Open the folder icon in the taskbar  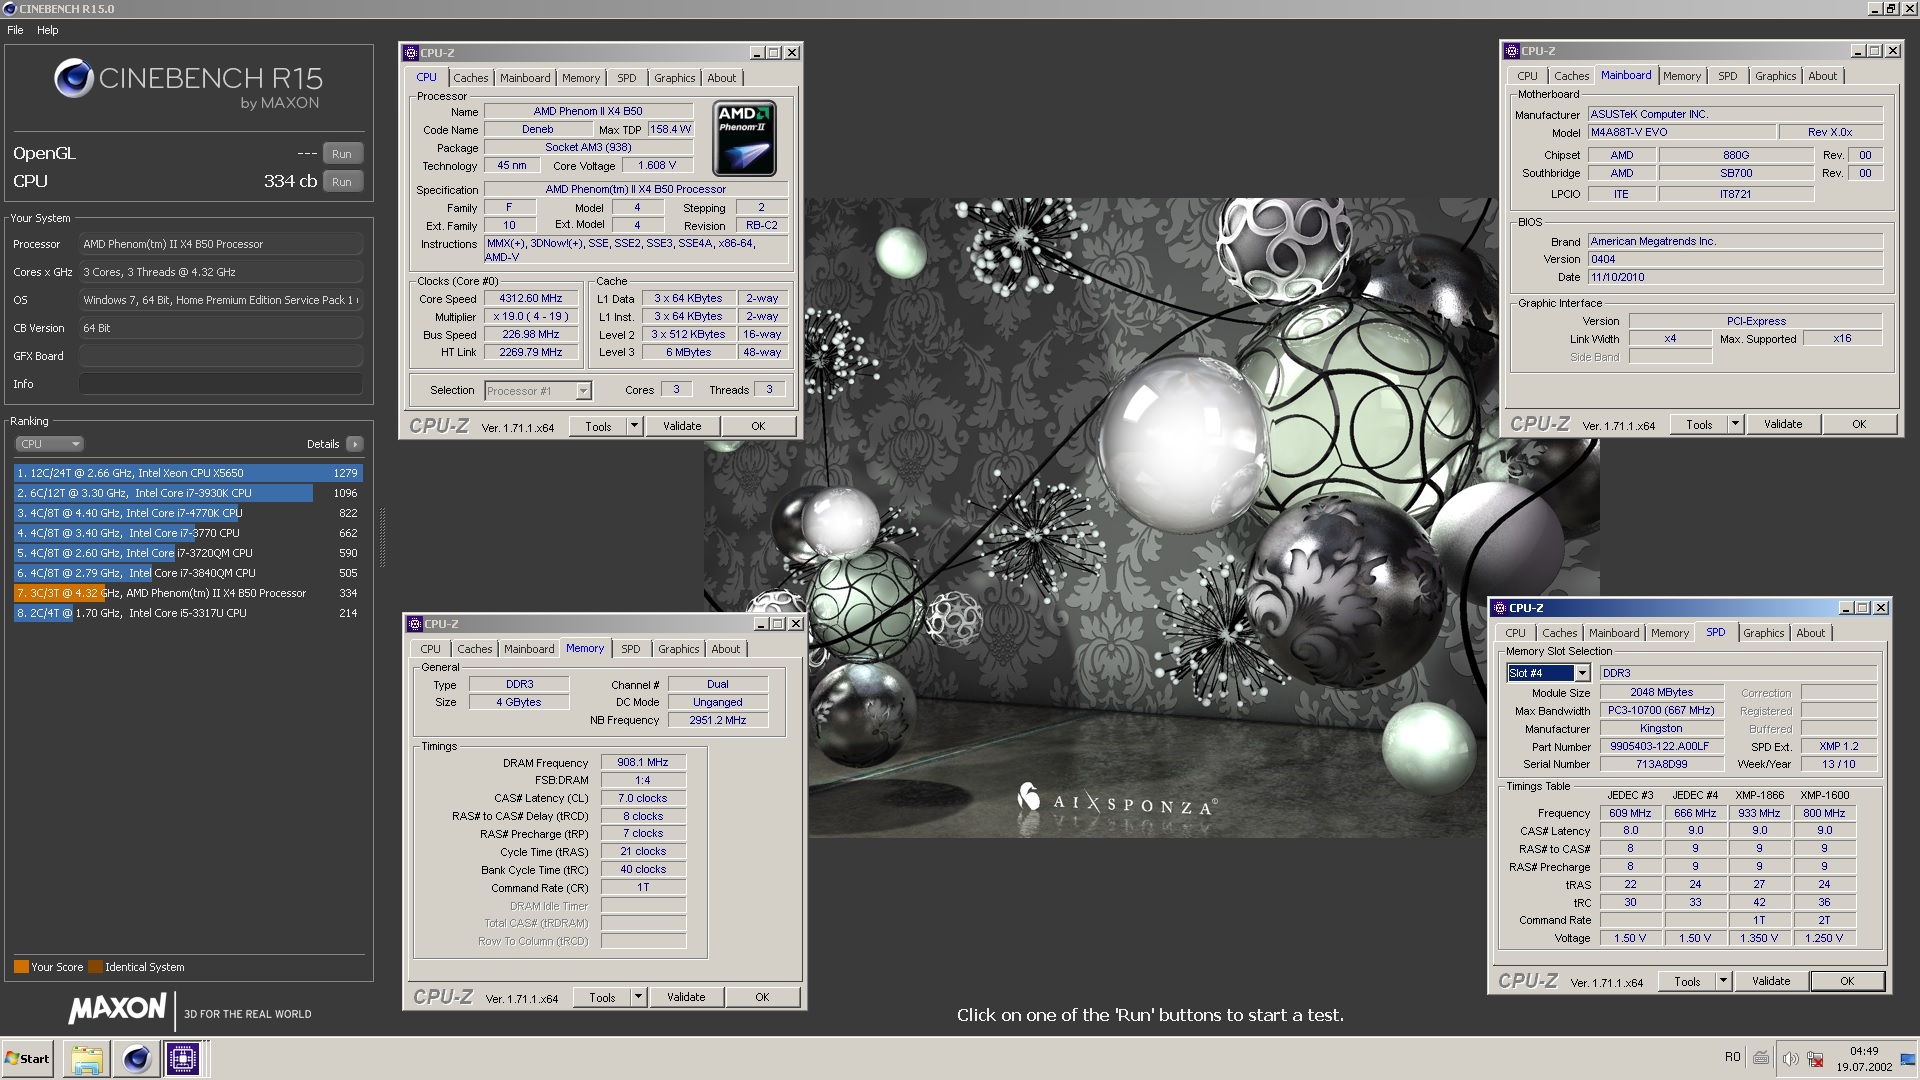tap(87, 1059)
